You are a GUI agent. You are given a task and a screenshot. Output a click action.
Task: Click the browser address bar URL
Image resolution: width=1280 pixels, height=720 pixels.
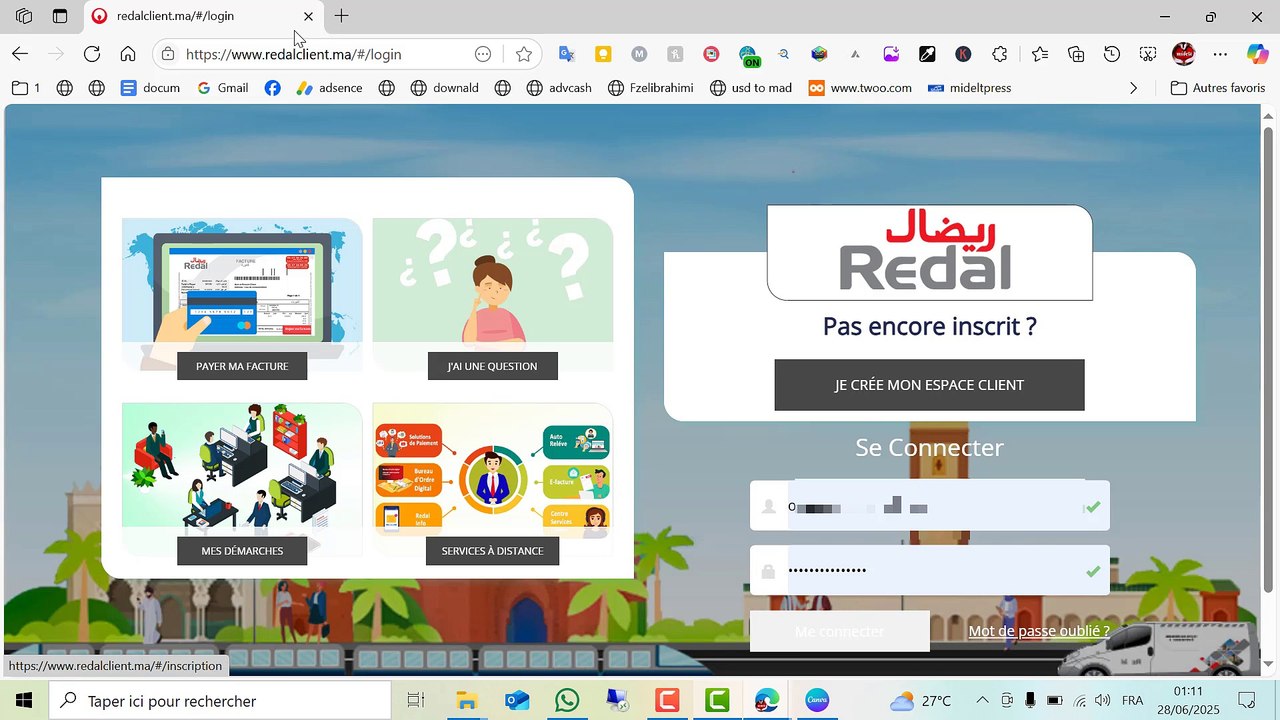(294, 54)
